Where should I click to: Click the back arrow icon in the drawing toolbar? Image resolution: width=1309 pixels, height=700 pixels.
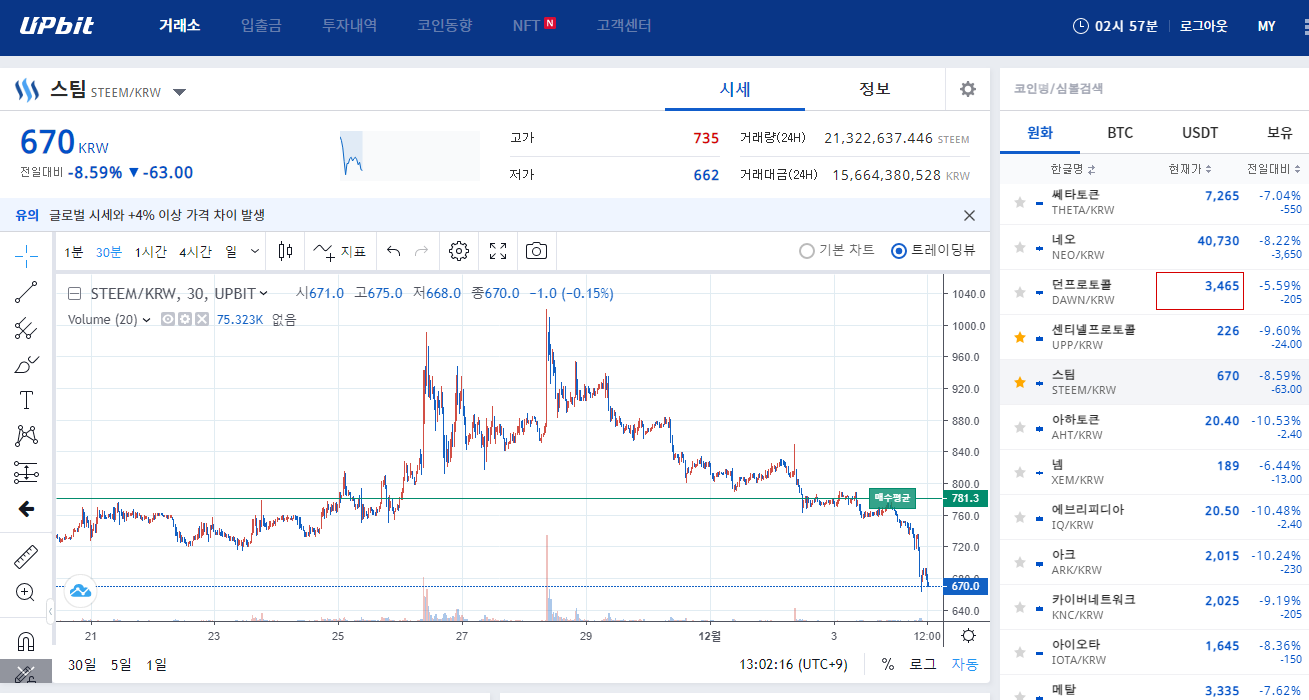pos(26,509)
